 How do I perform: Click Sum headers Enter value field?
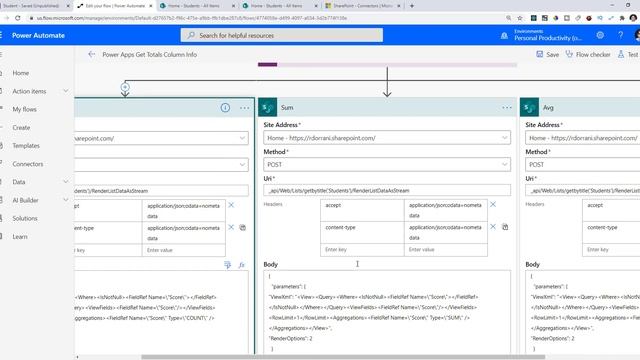(x=445, y=249)
